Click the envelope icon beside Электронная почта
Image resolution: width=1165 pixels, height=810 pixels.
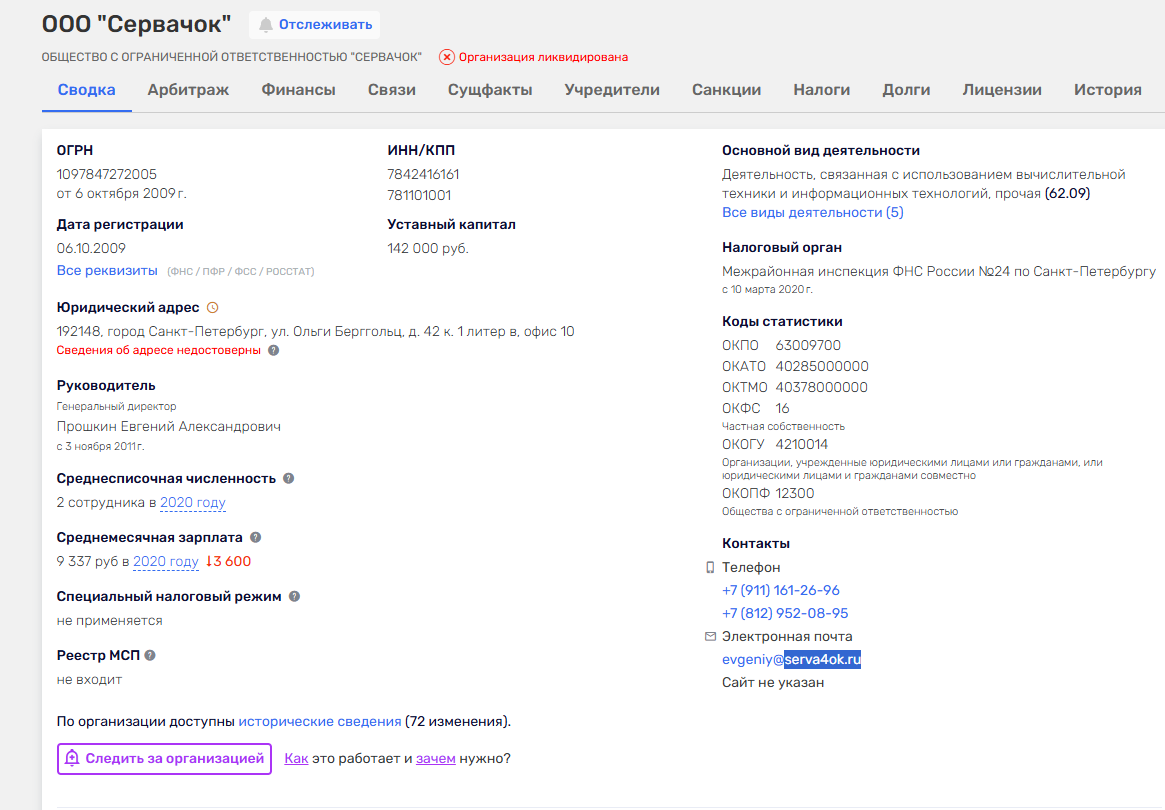[x=710, y=637]
